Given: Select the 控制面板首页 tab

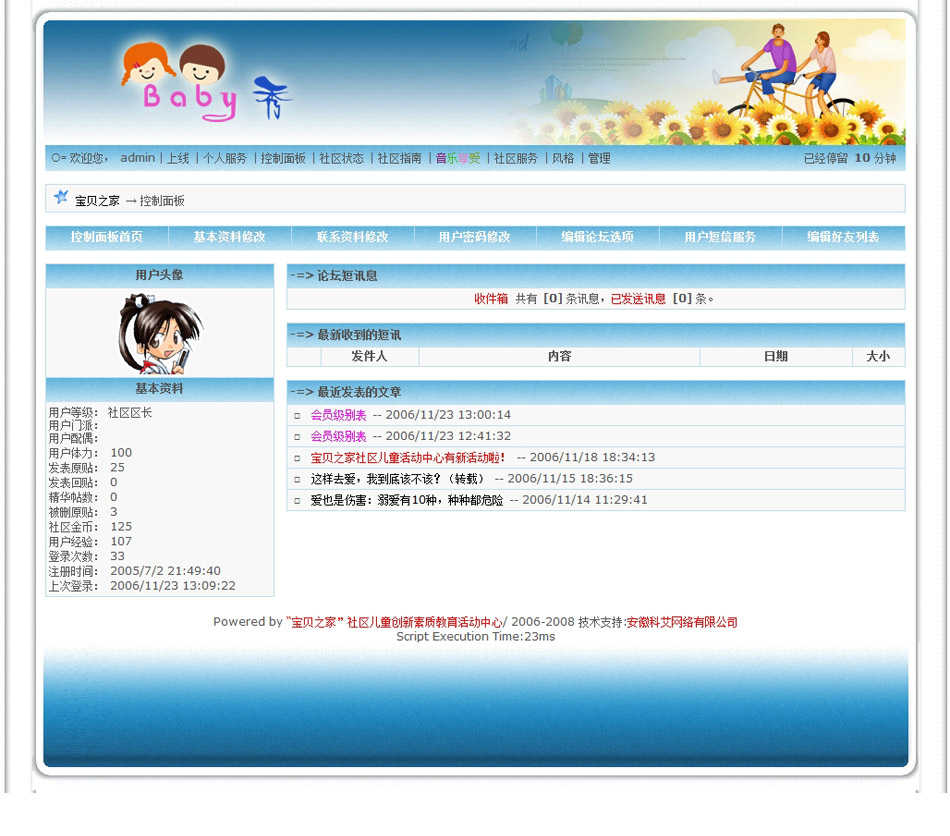Looking at the screenshot, I should pyautogui.click(x=107, y=237).
